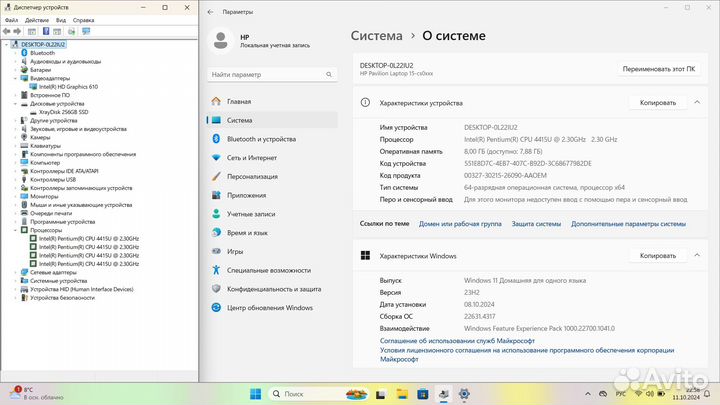Viewport: 720px width, 405px height.
Task: Click the Back arrow in Device Manager toolbar
Action: [6, 31]
